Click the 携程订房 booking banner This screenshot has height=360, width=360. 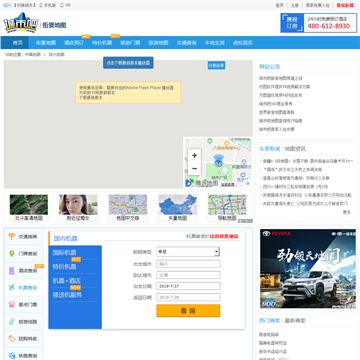pyautogui.click(x=318, y=23)
